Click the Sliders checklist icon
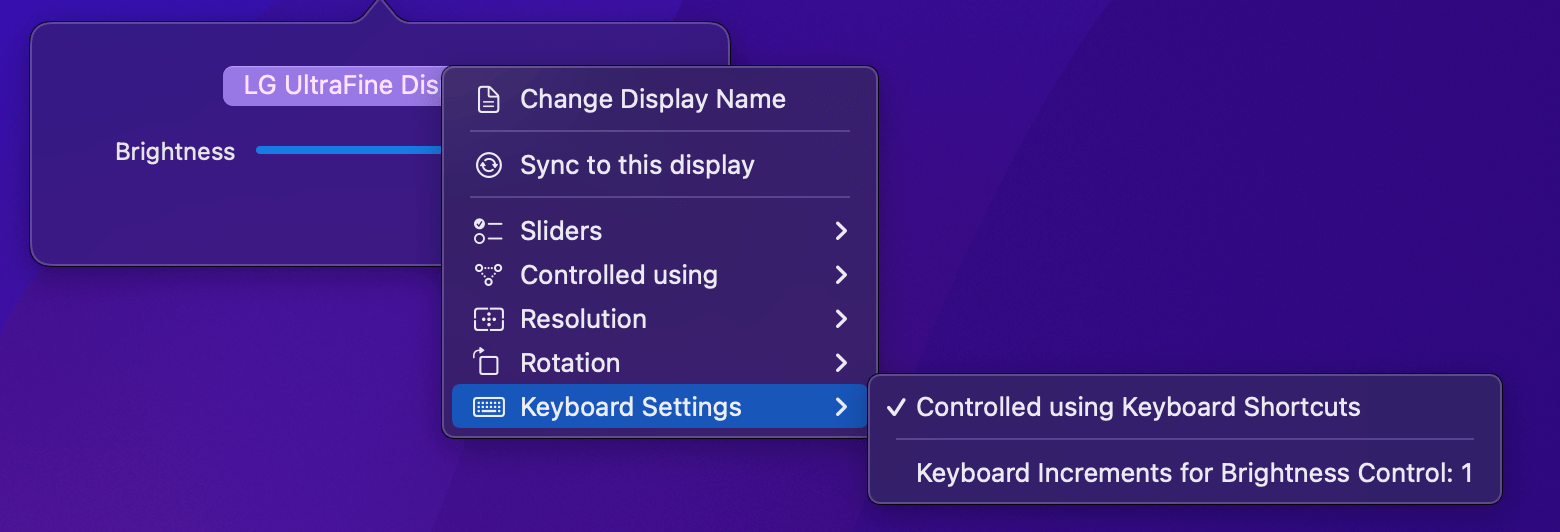Viewport: 1560px width, 532px height. [x=488, y=231]
